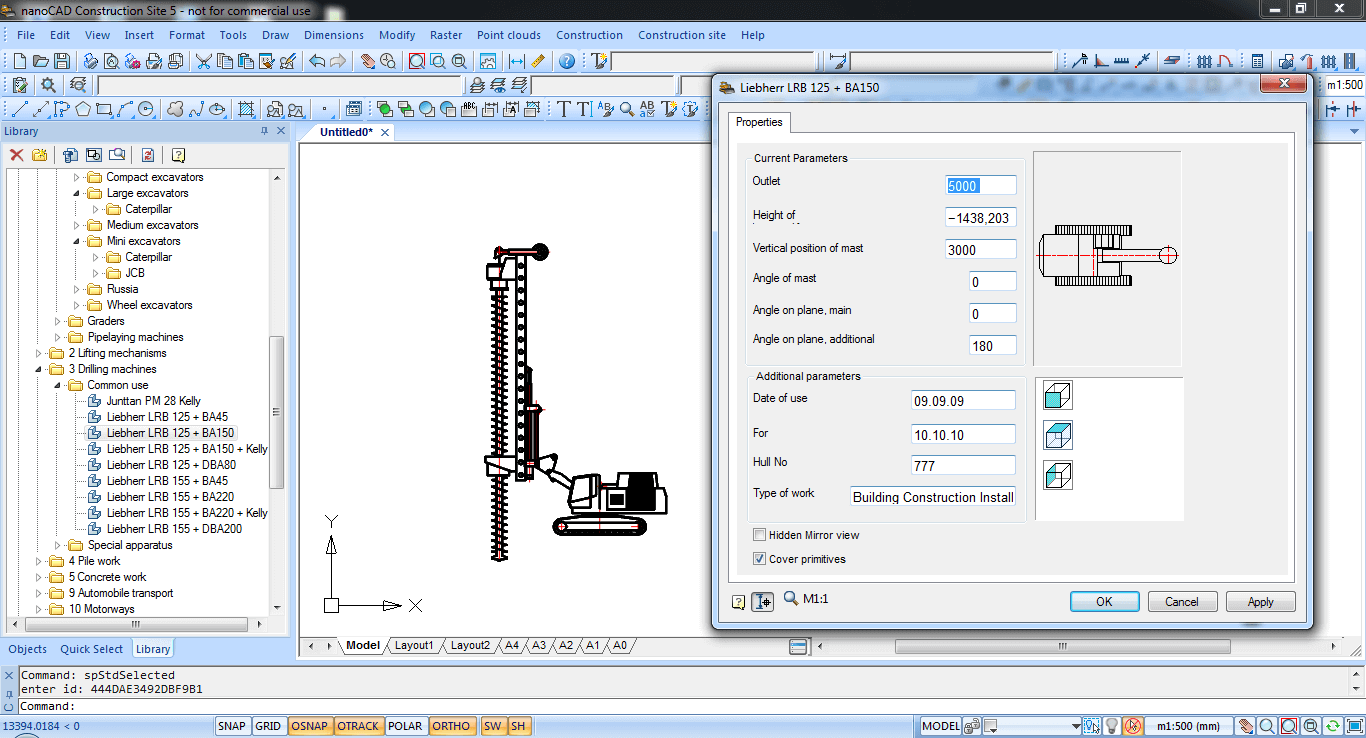Click the Save diskette icon
The image size is (1366, 738).
(x=61, y=61)
